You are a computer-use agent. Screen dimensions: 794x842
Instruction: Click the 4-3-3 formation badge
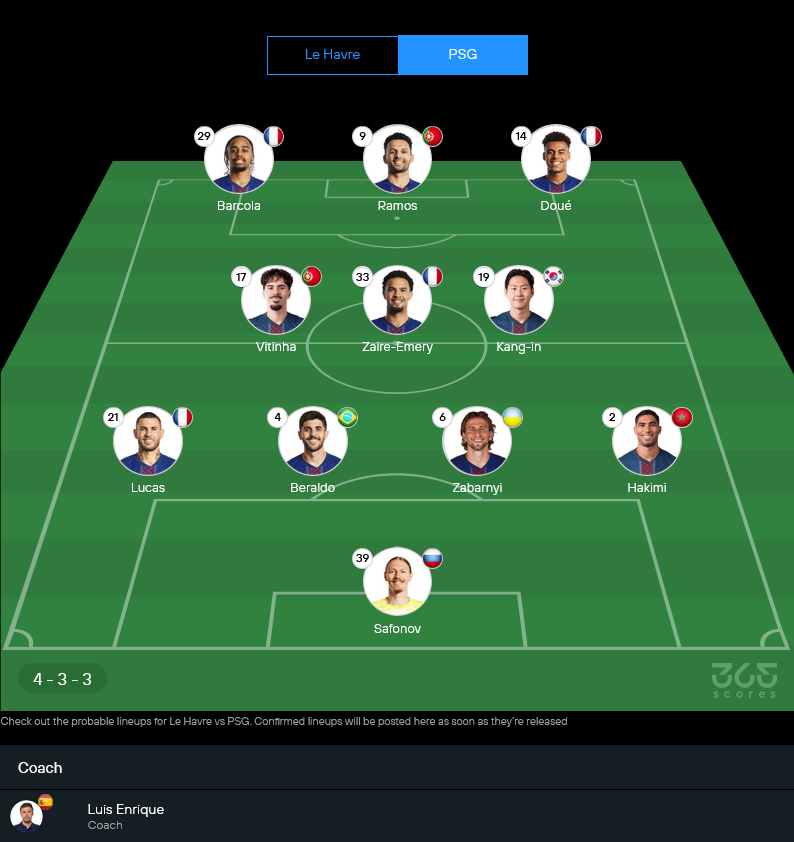pos(62,679)
